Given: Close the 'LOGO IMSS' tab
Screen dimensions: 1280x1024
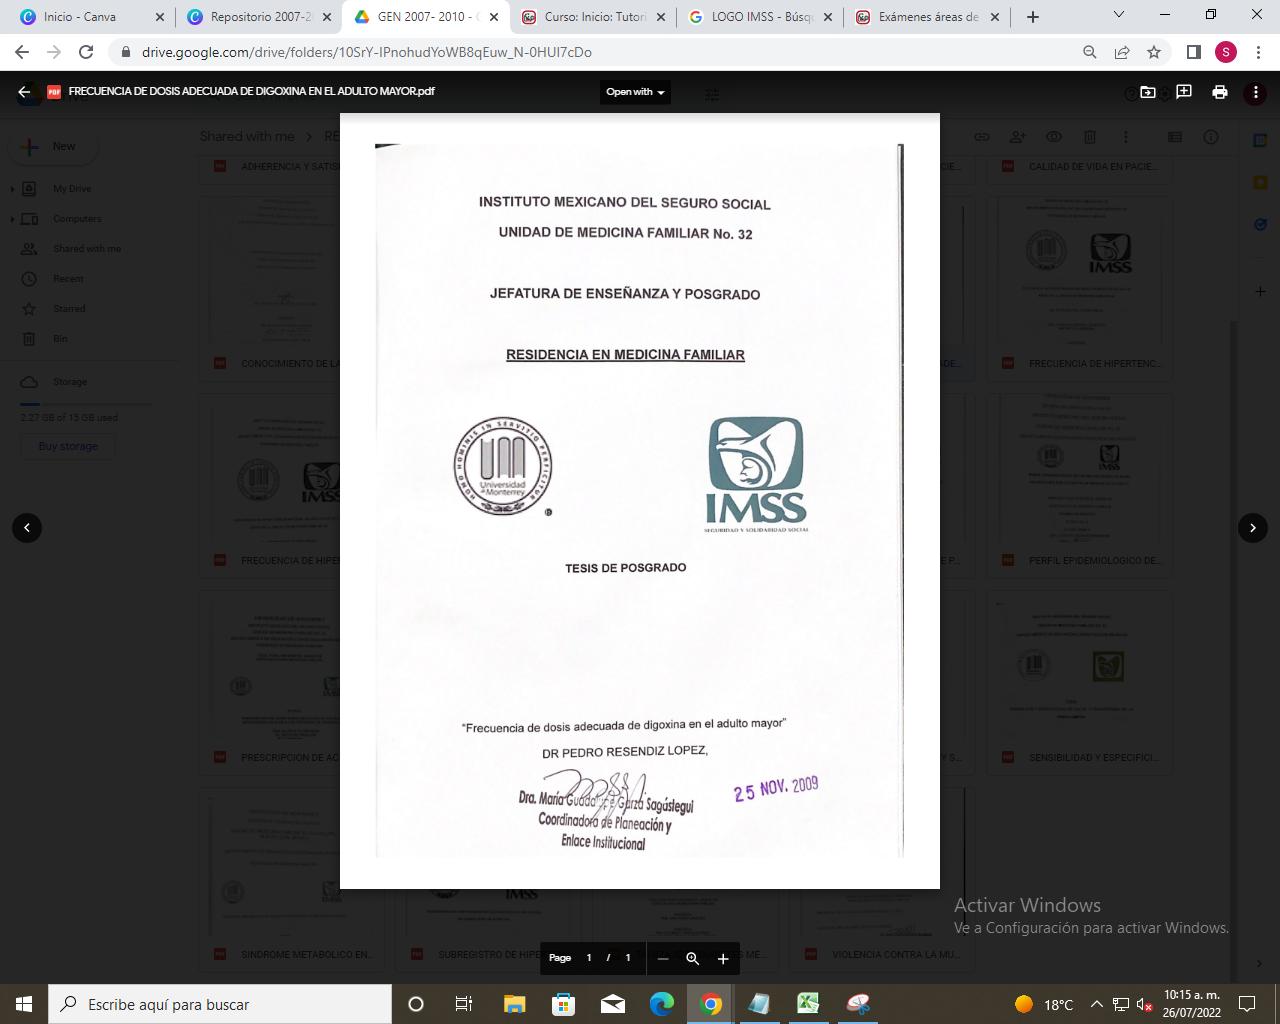Looking at the screenshot, I should (827, 17).
